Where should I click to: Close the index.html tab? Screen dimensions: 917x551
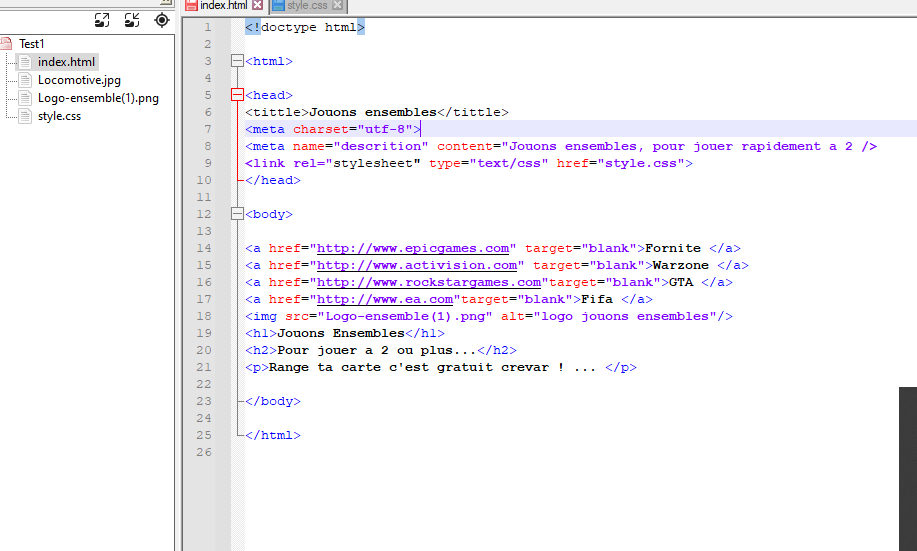(x=257, y=5)
